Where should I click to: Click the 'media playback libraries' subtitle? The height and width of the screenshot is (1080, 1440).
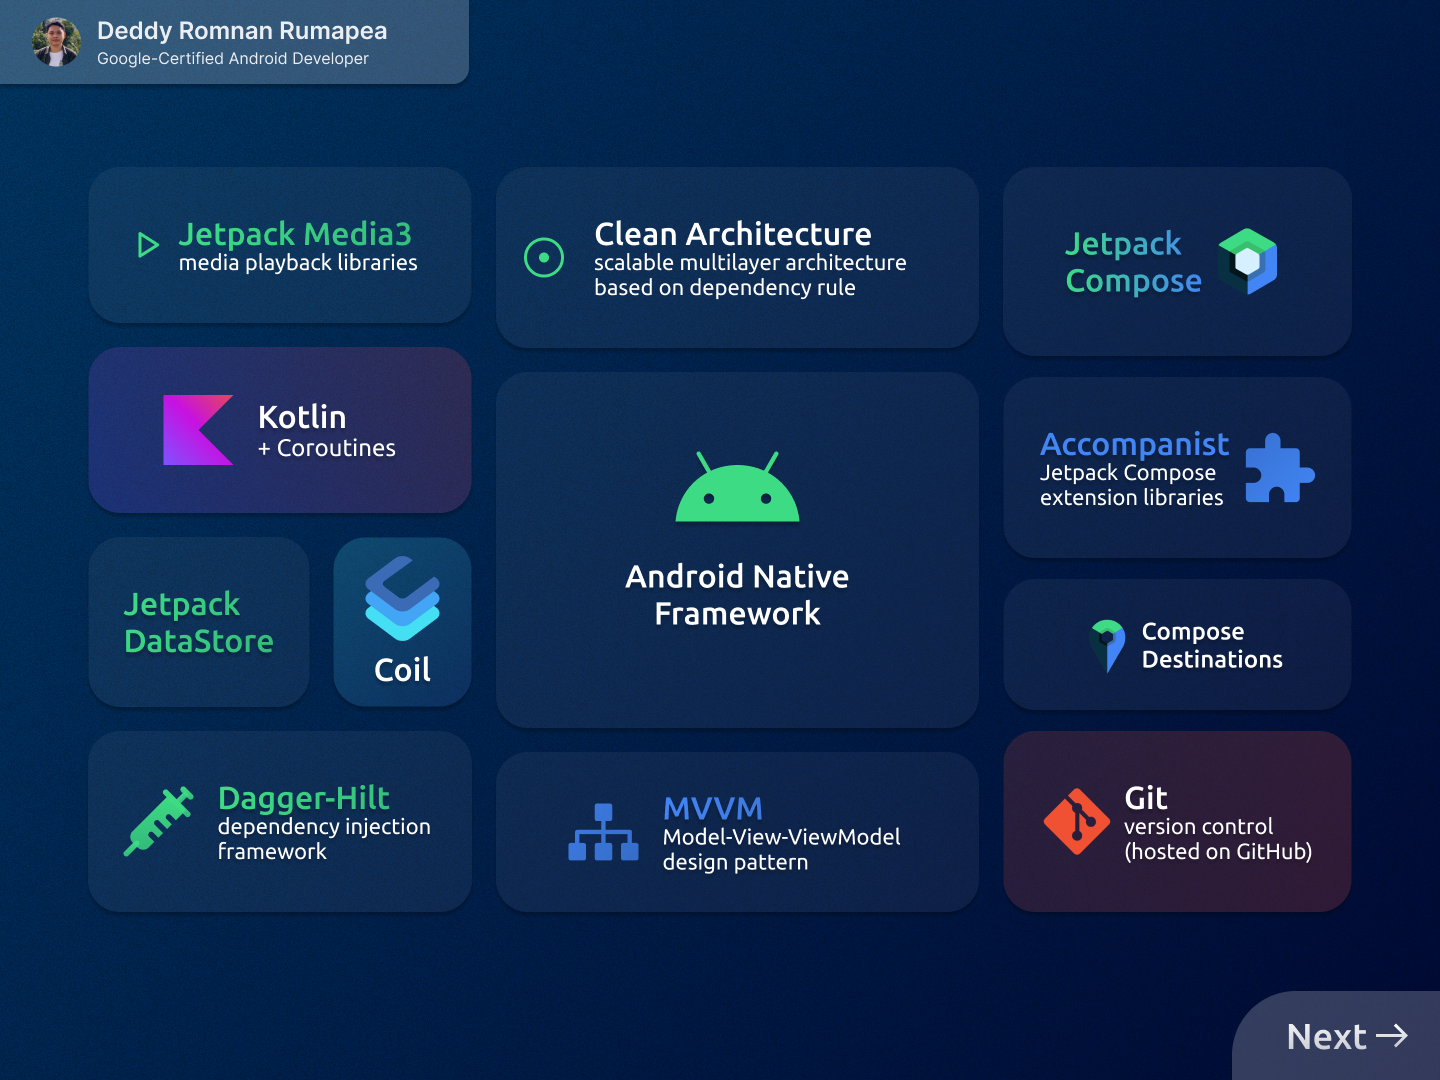[x=298, y=263]
